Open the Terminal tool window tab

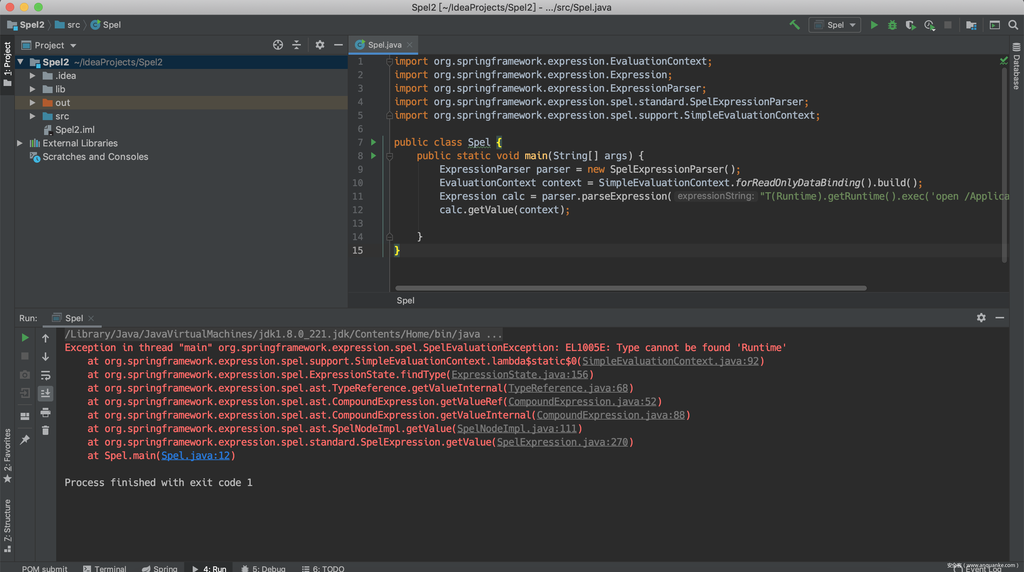105,568
